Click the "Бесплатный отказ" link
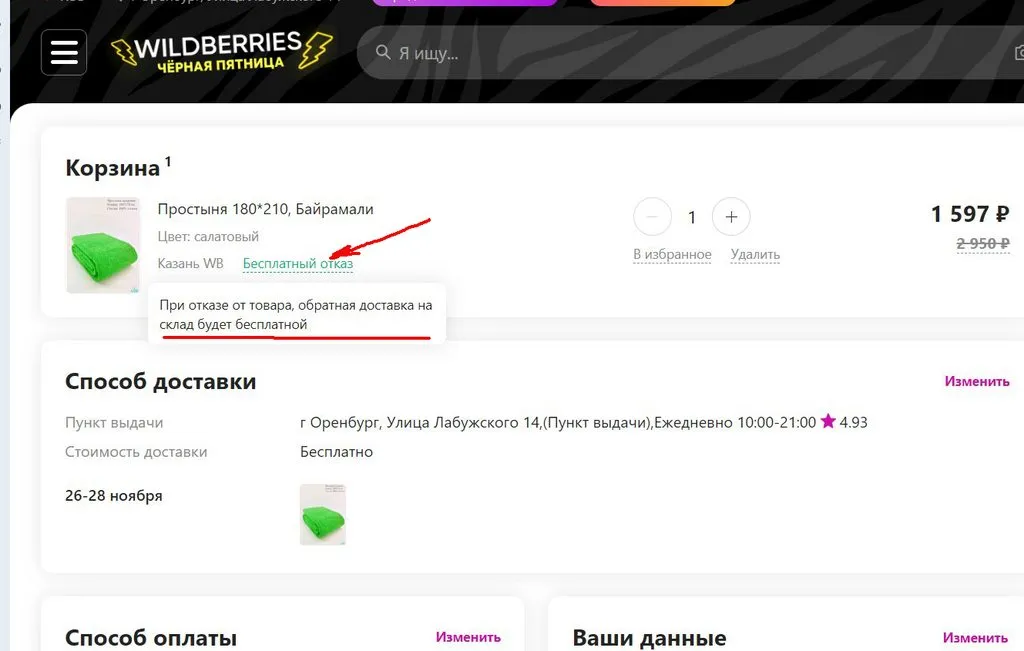 coord(298,263)
